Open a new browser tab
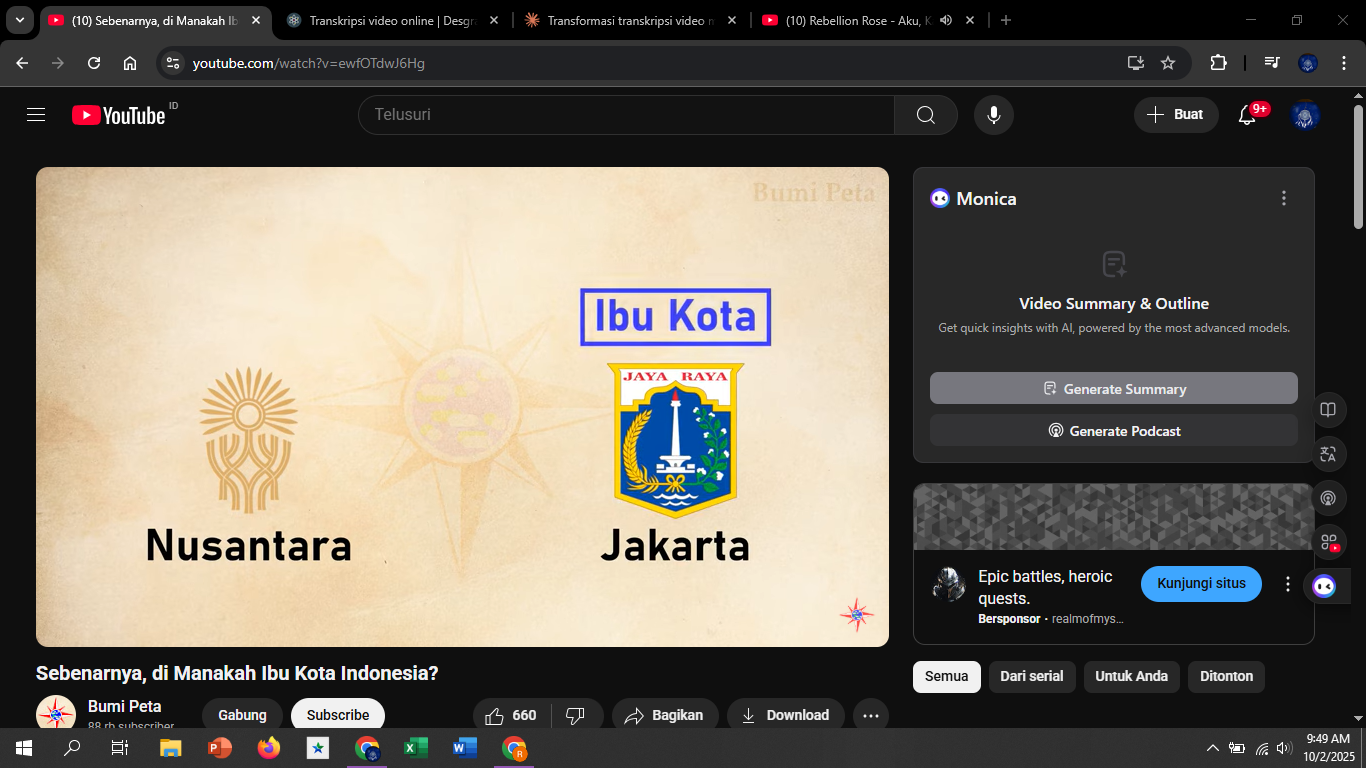Viewport: 1366px width, 768px height. [1006, 20]
